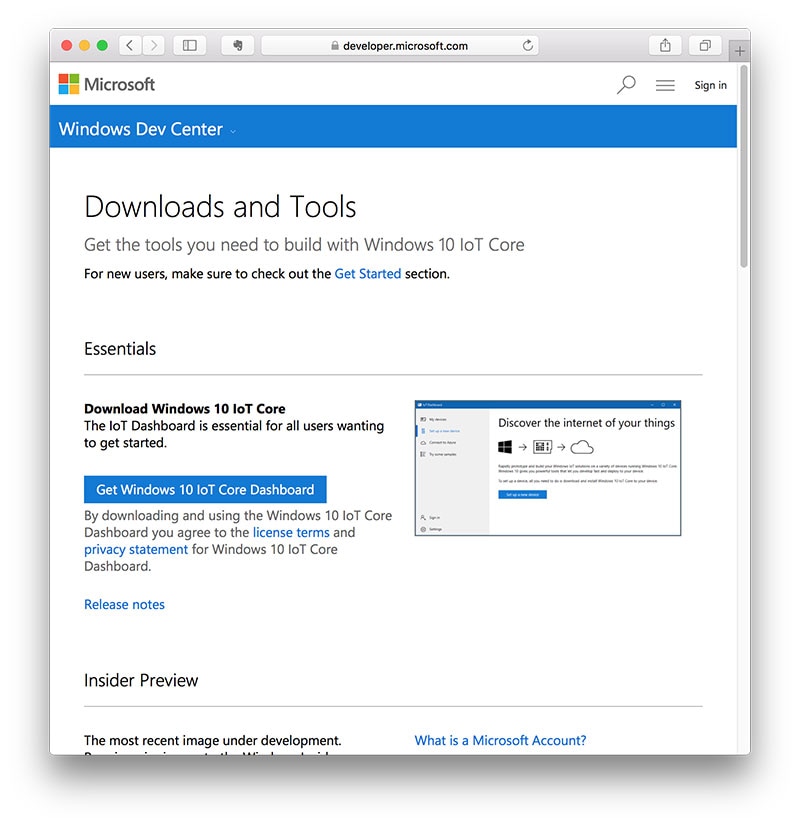Open the tab overview icon
The image size is (800, 826).
703,45
